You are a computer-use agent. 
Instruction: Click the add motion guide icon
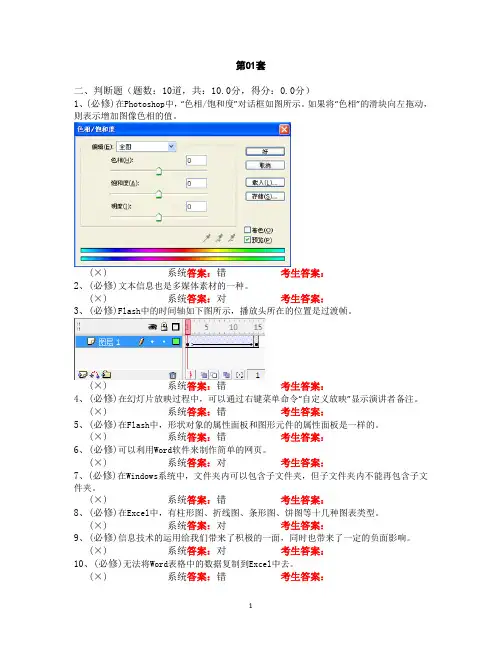(95, 375)
